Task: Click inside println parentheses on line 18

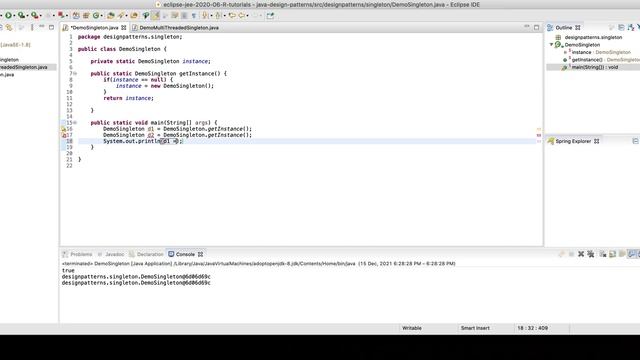Action: 170,141
